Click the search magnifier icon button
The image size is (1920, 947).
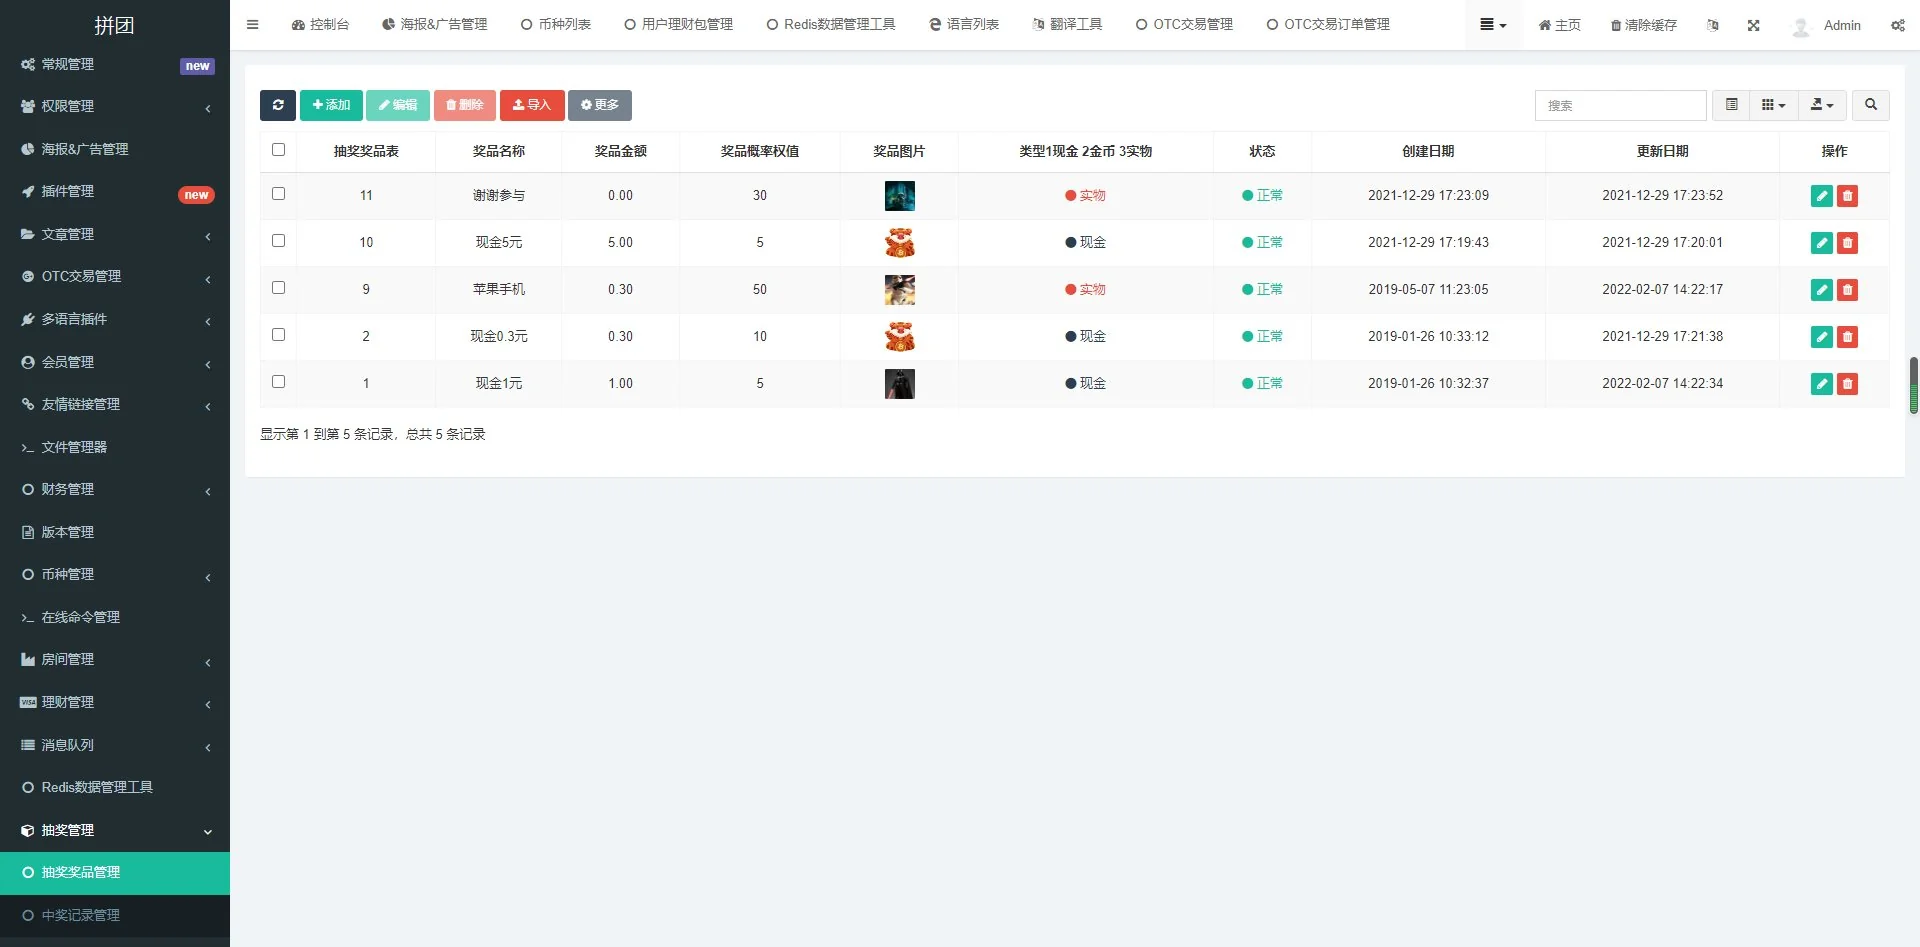point(1870,105)
